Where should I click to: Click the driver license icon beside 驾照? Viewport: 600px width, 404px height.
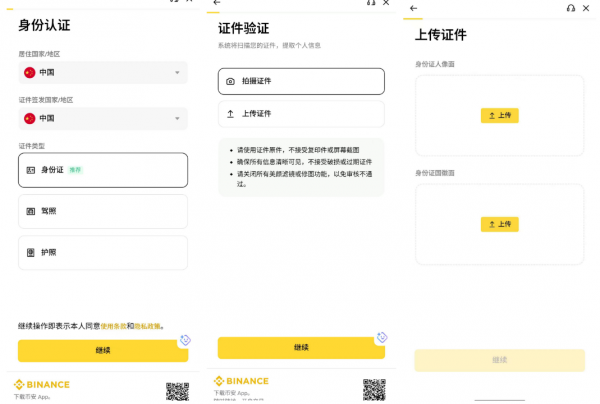click(x=31, y=211)
